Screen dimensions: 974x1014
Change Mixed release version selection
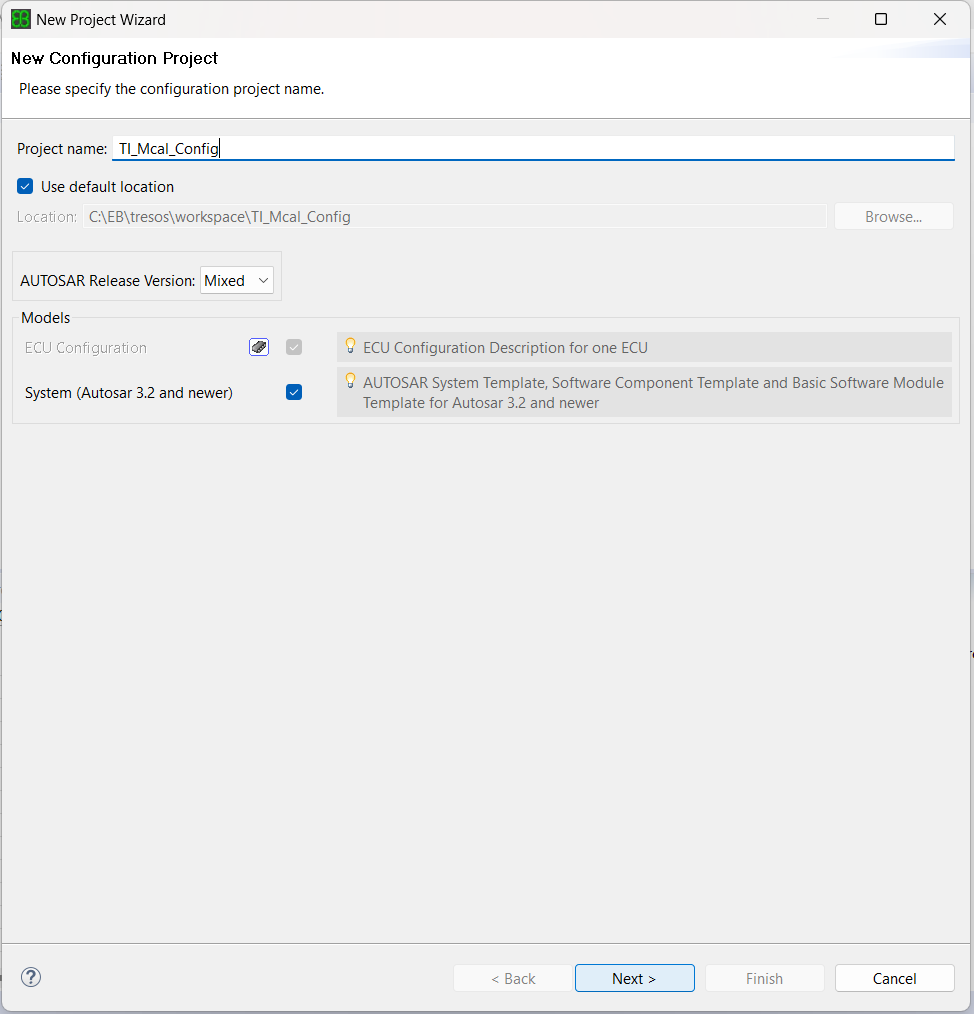236,280
